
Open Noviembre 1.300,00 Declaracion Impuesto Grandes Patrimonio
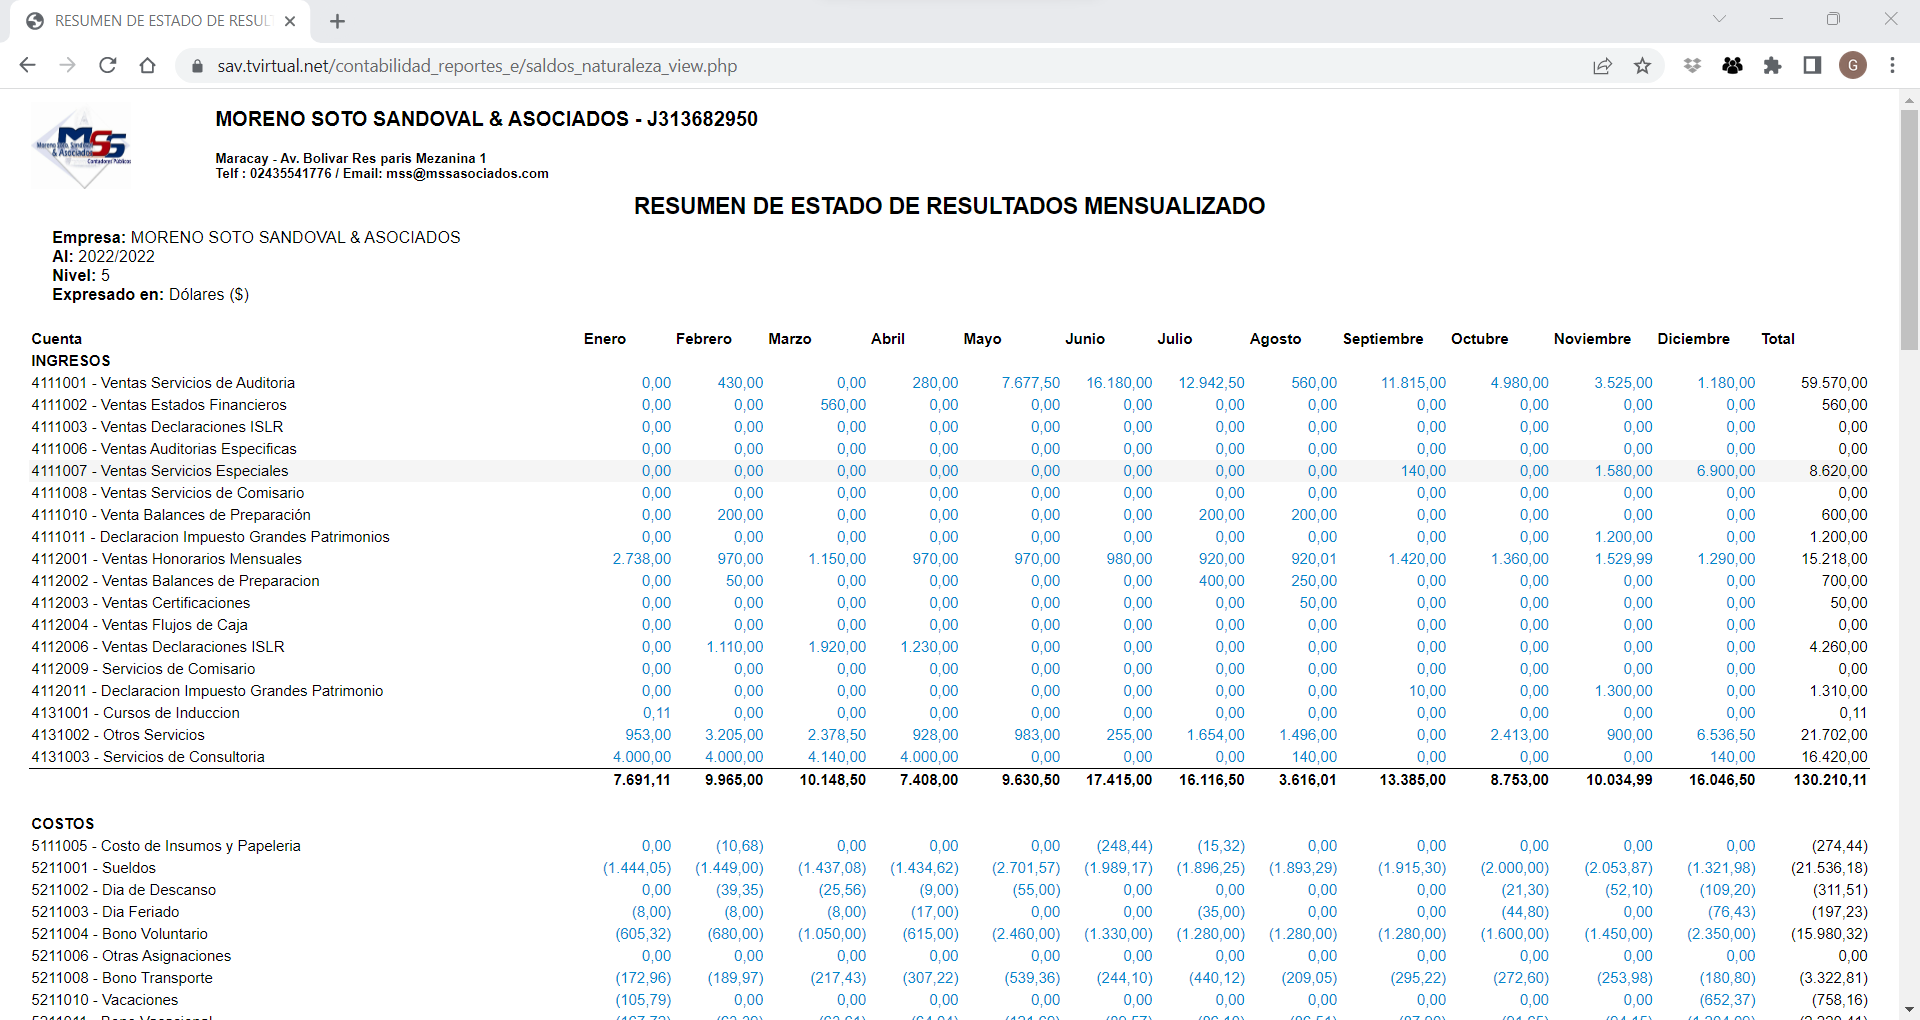1623,691
